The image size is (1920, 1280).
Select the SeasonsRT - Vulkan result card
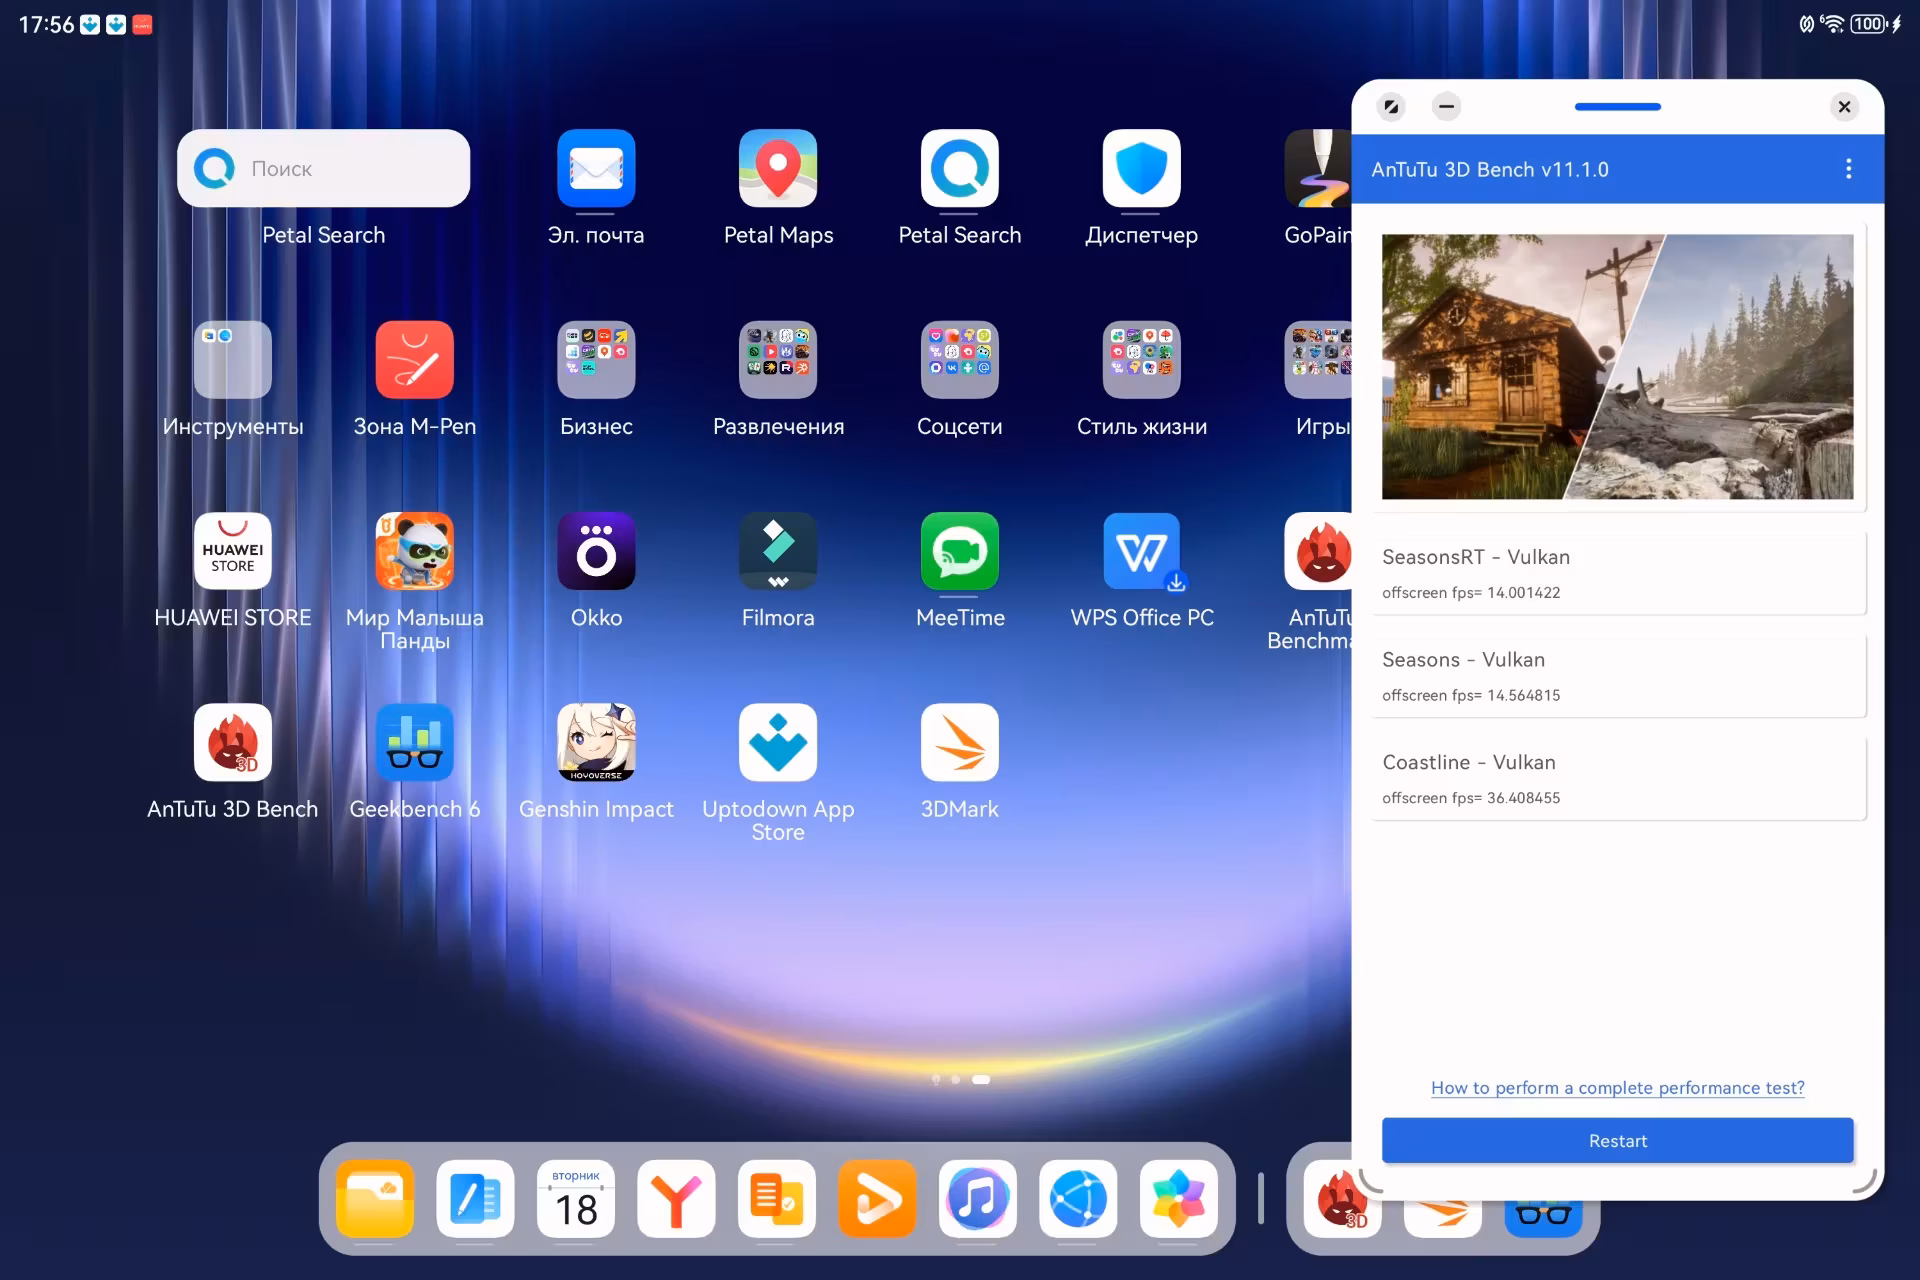1617,573
